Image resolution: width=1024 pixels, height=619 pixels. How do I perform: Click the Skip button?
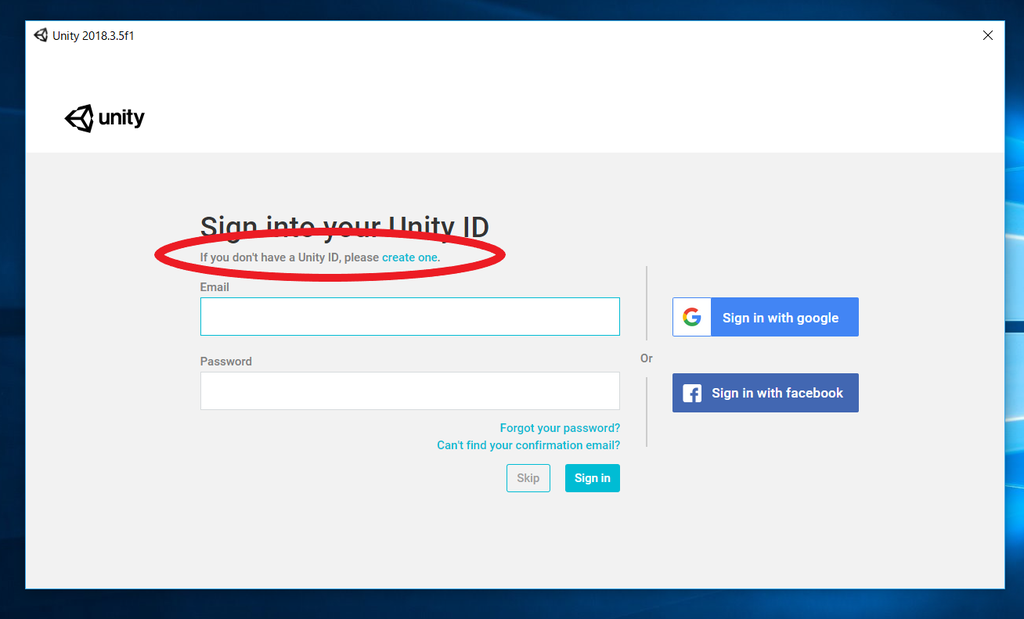528,478
